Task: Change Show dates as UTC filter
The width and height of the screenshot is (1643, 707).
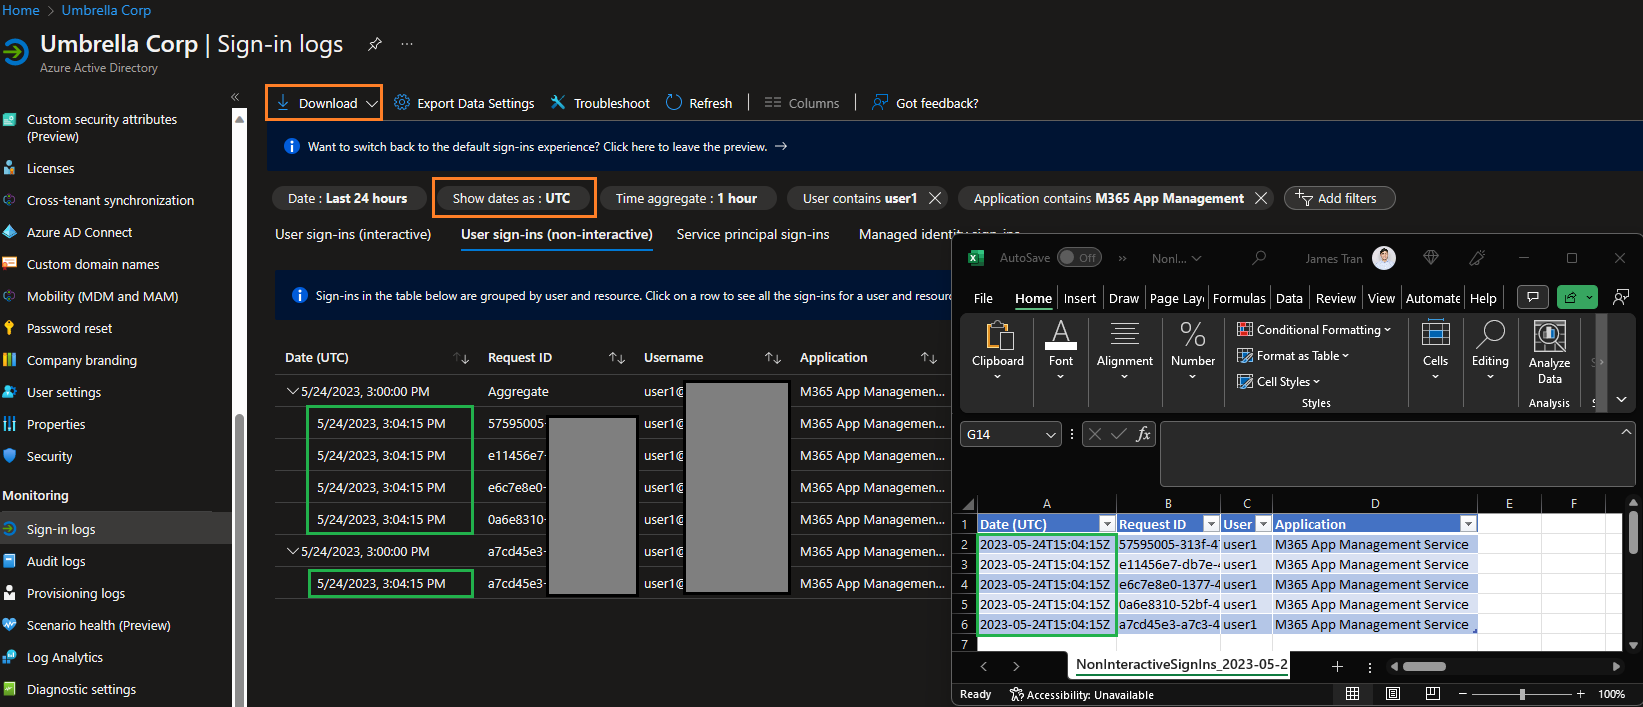Action: click(x=512, y=198)
